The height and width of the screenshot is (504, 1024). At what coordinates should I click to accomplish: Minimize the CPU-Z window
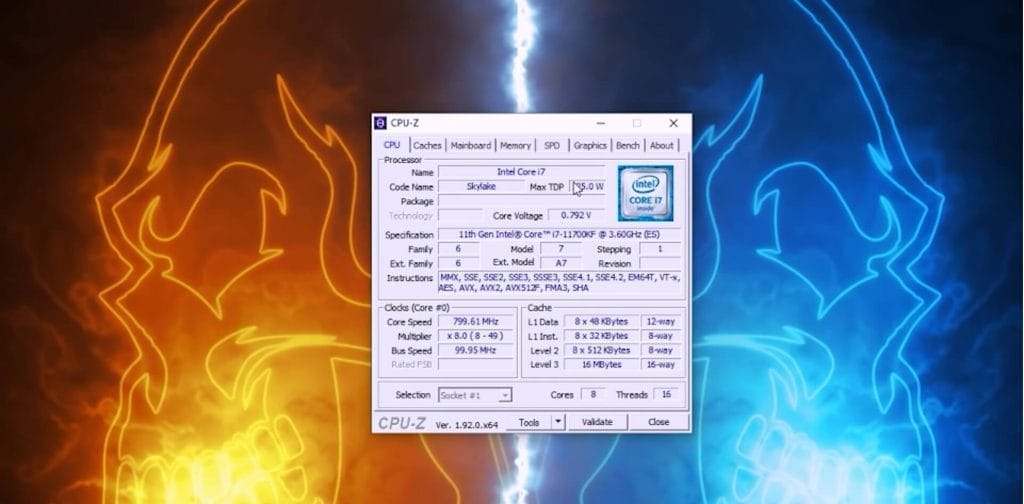point(600,123)
